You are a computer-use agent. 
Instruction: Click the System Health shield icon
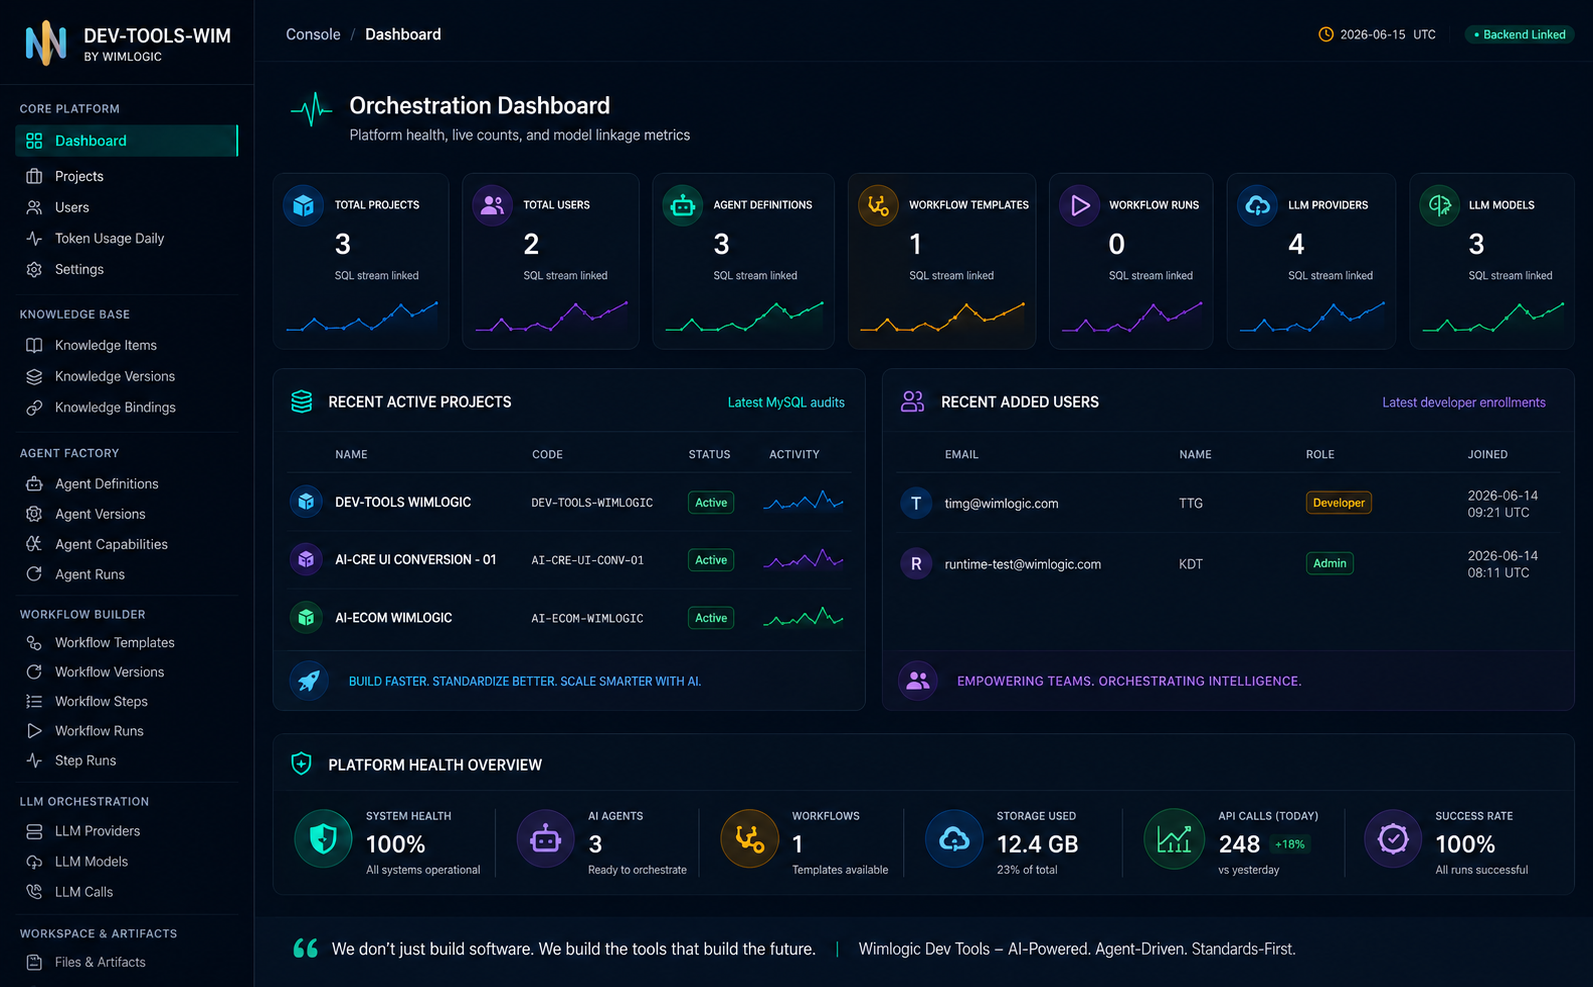323,839
